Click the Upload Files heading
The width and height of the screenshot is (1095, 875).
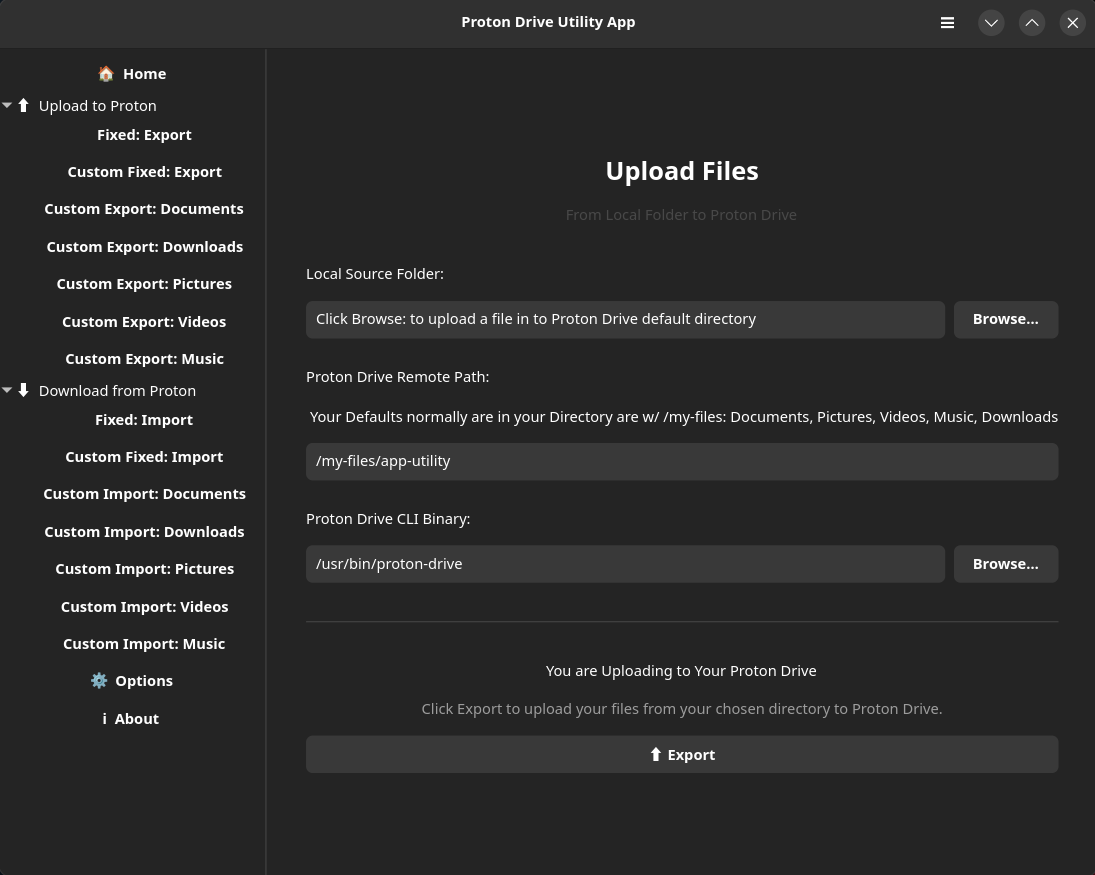tap(682, 171)
